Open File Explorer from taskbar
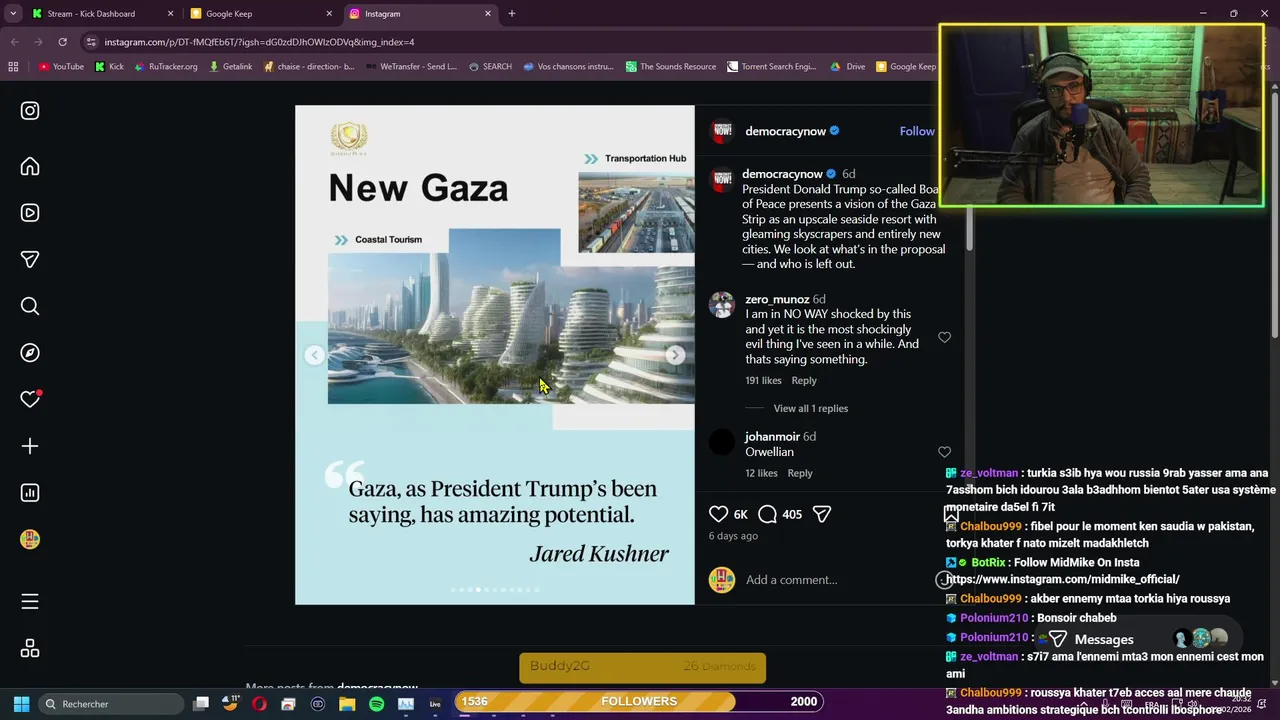The width and height of the screenshot is (1280, 720). pos(347,704)
